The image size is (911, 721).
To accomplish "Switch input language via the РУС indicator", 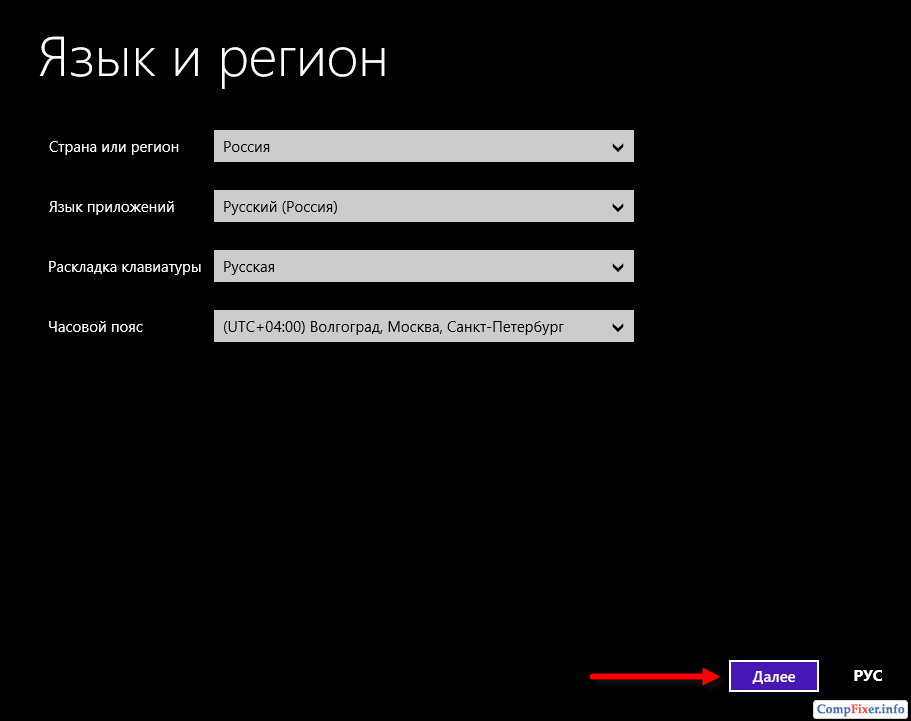I will [867, 676].
